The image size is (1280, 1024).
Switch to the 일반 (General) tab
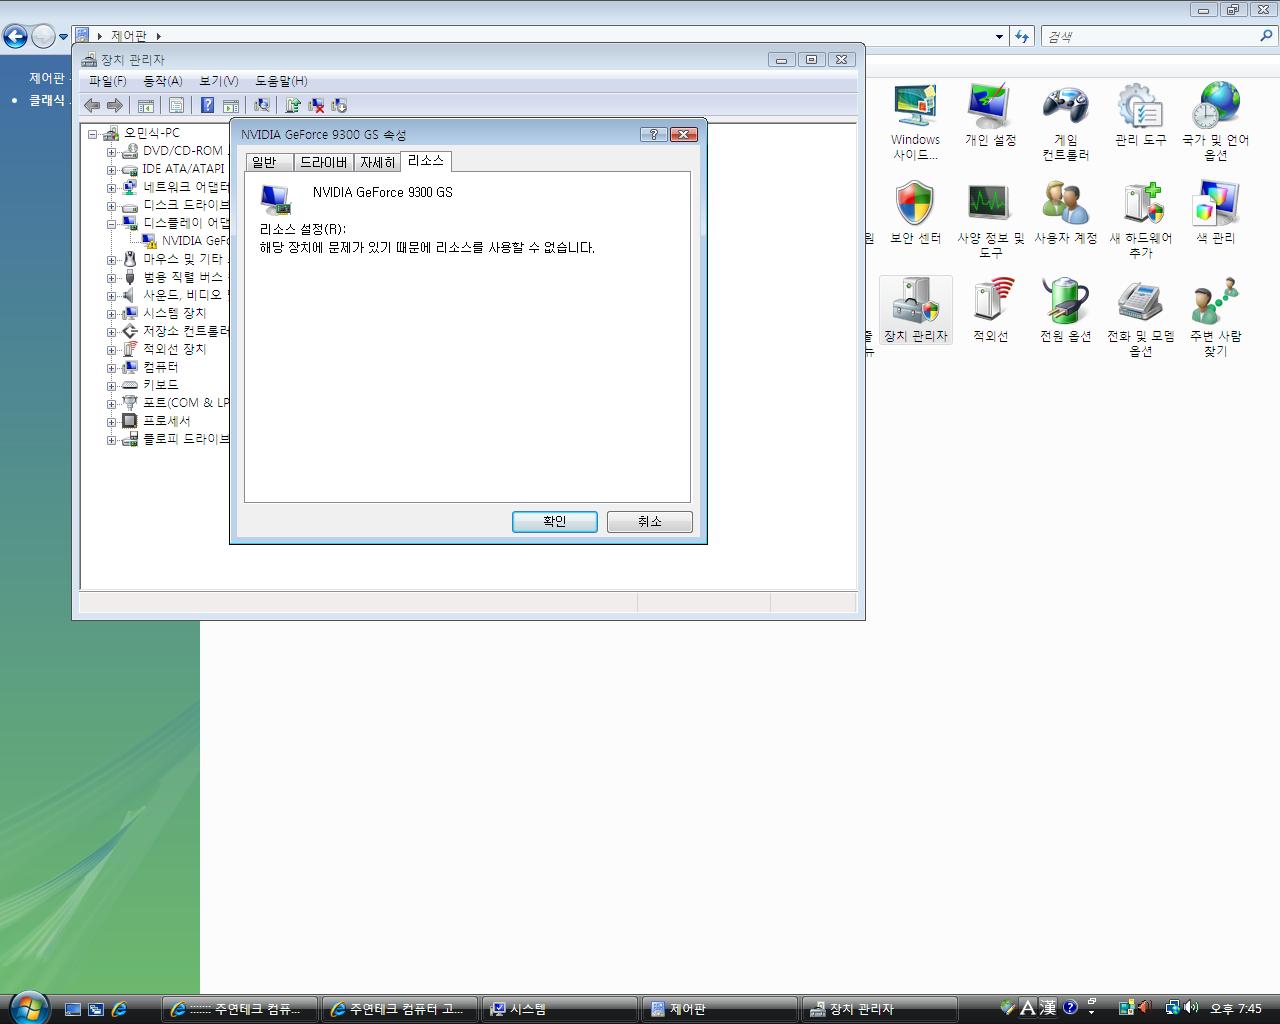pos(265,162)
